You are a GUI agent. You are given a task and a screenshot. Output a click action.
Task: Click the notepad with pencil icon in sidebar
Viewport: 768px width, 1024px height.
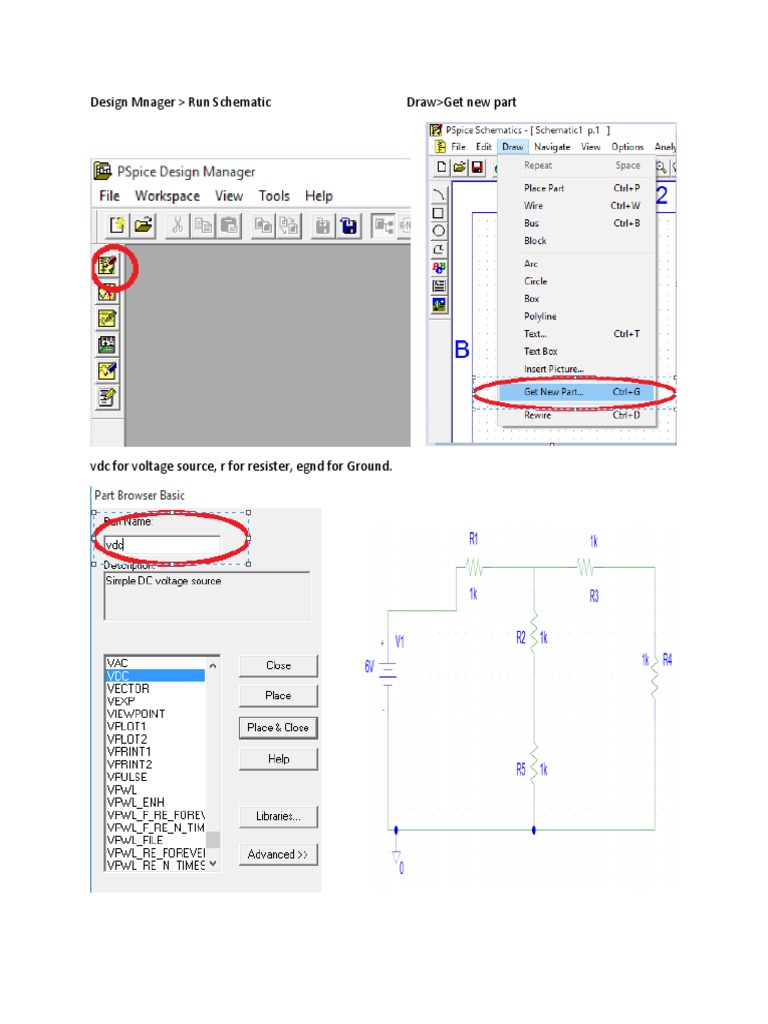pos(107,397)
